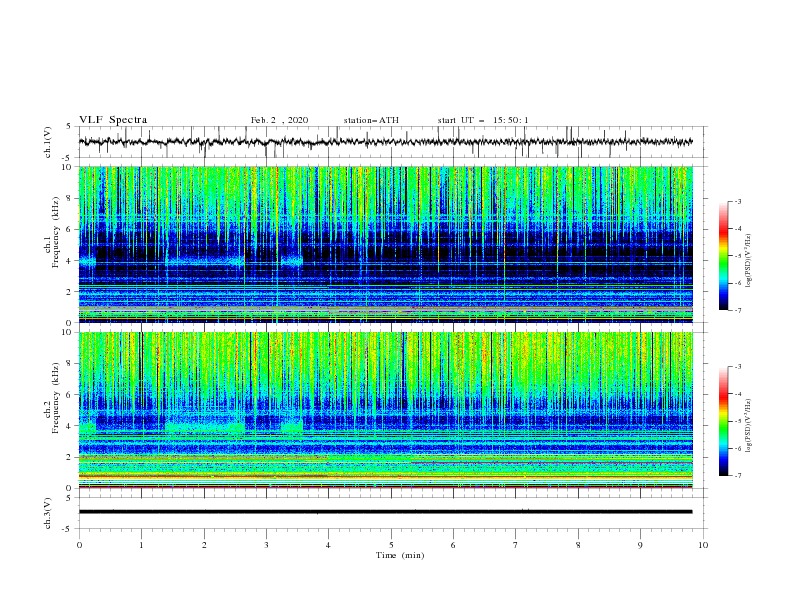The height and width of the screenshot is (612, 792).
Task: Click the ch.2 spectrogram panel
Action: [x=386, y=410]
